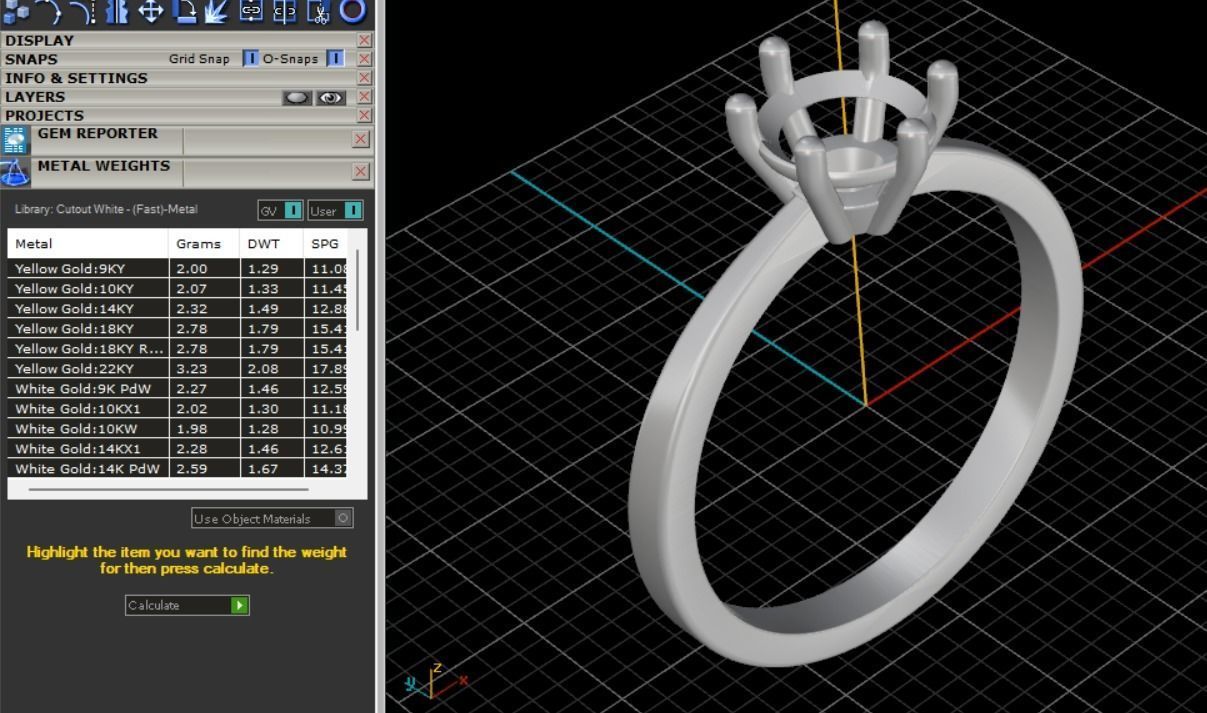Select the White Gold:10KW row
1207x713 pixels.
point(177,429)
